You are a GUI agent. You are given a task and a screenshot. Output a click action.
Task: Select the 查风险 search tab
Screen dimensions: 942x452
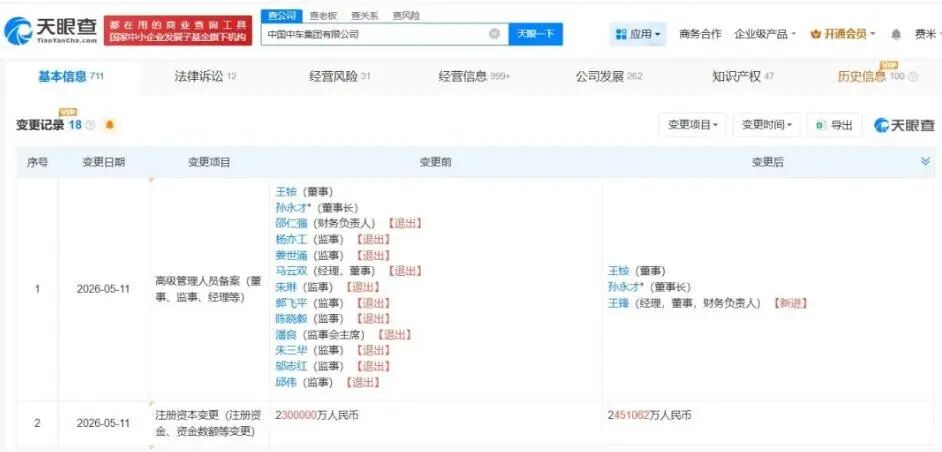pyautogui.click(x=406, y=16)
